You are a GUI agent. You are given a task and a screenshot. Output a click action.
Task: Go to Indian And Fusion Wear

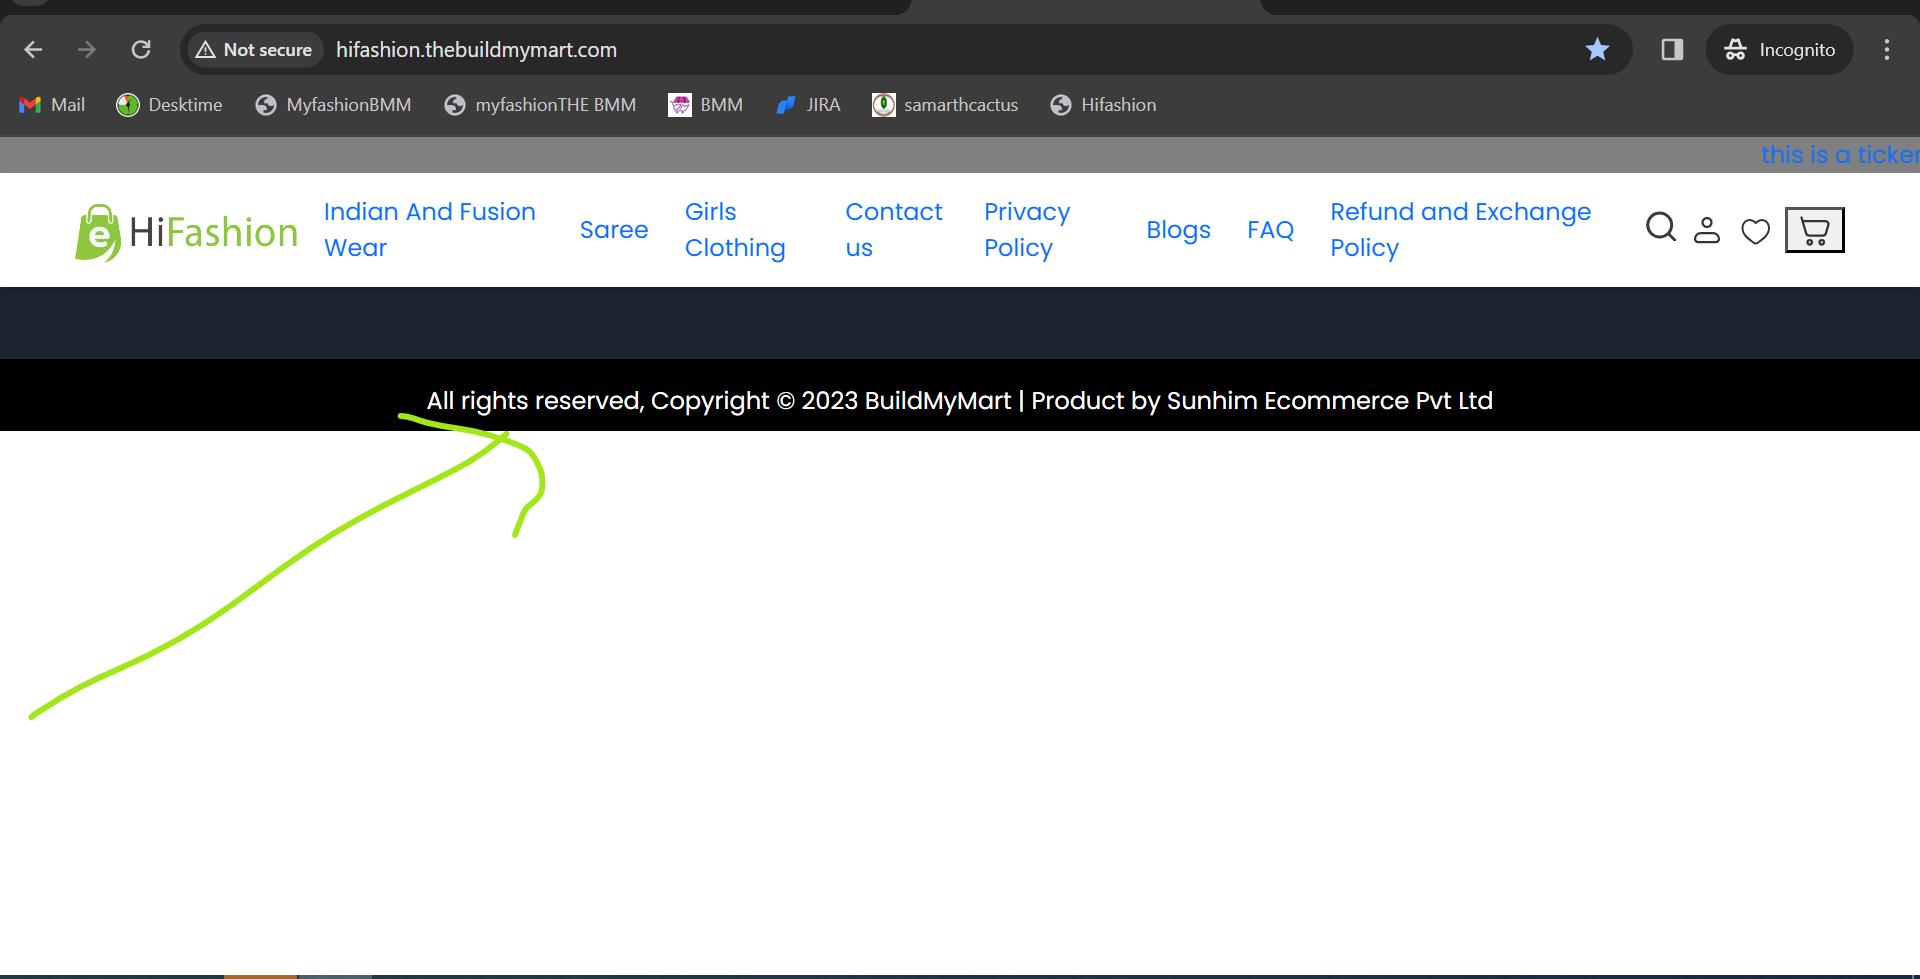click(x=430, y=230)
